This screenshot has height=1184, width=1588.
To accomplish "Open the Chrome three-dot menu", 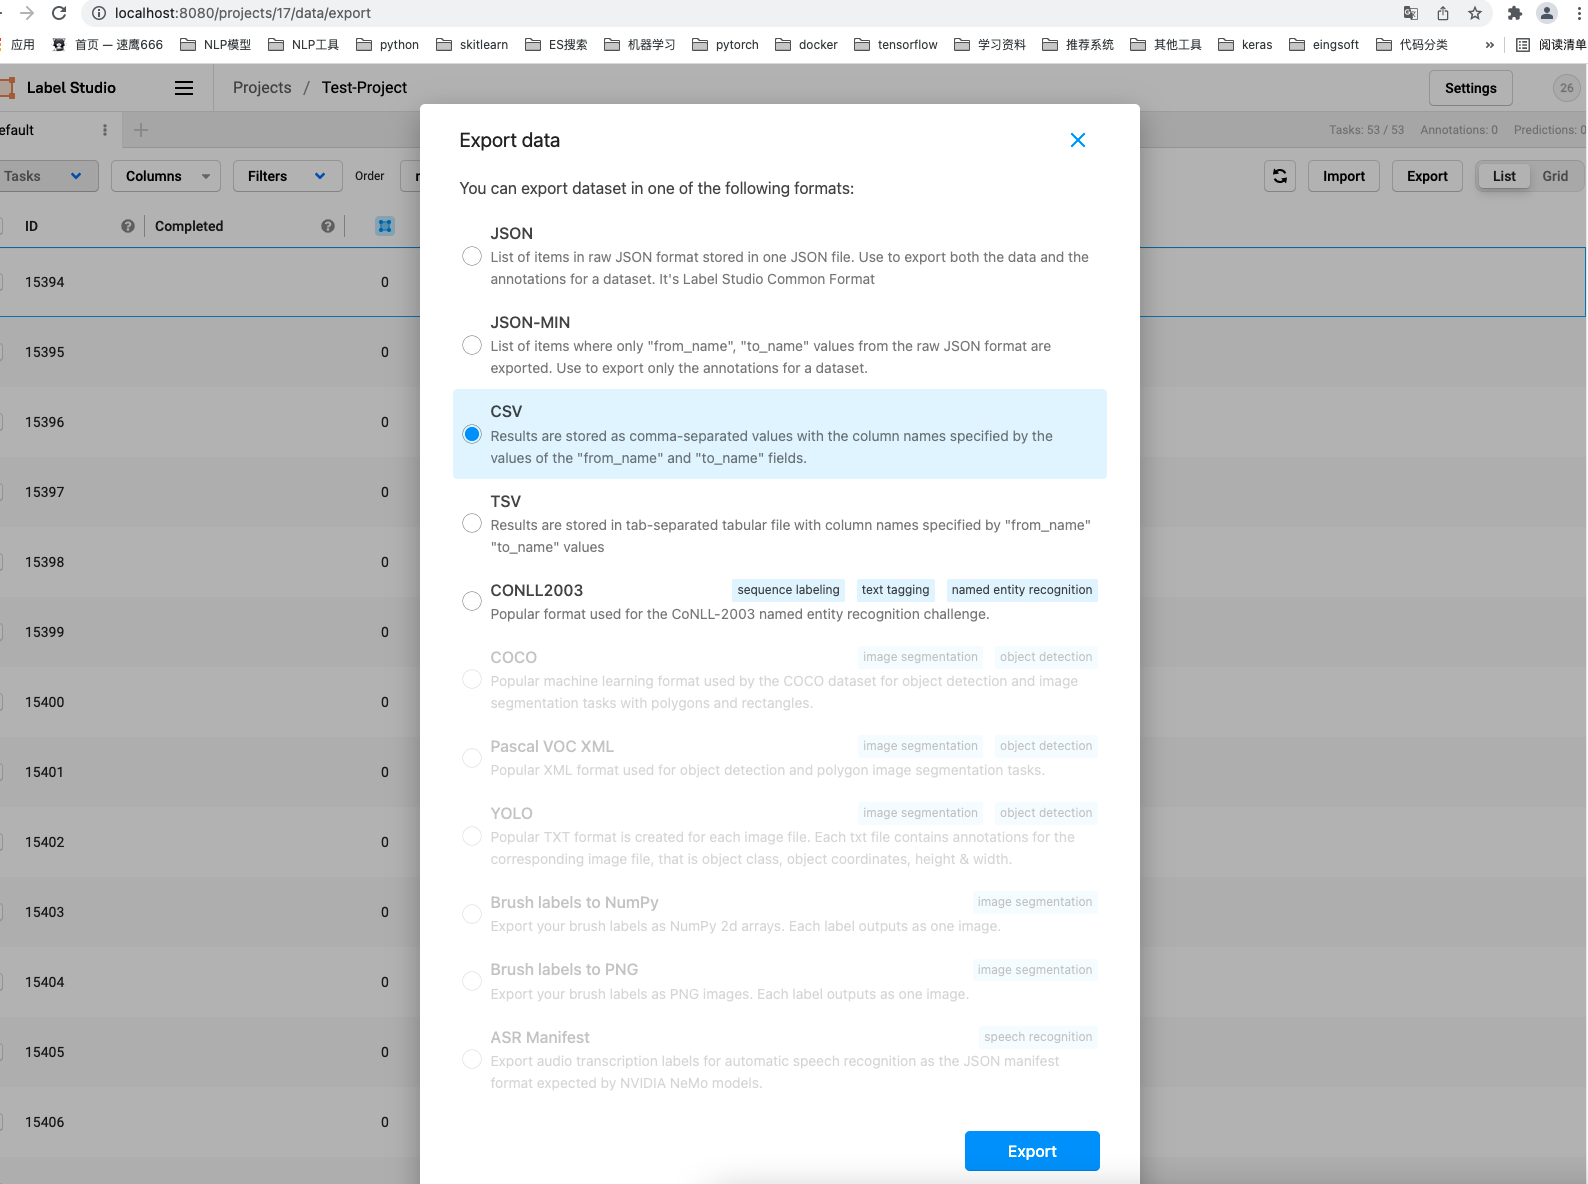I will coord(1579,13).
